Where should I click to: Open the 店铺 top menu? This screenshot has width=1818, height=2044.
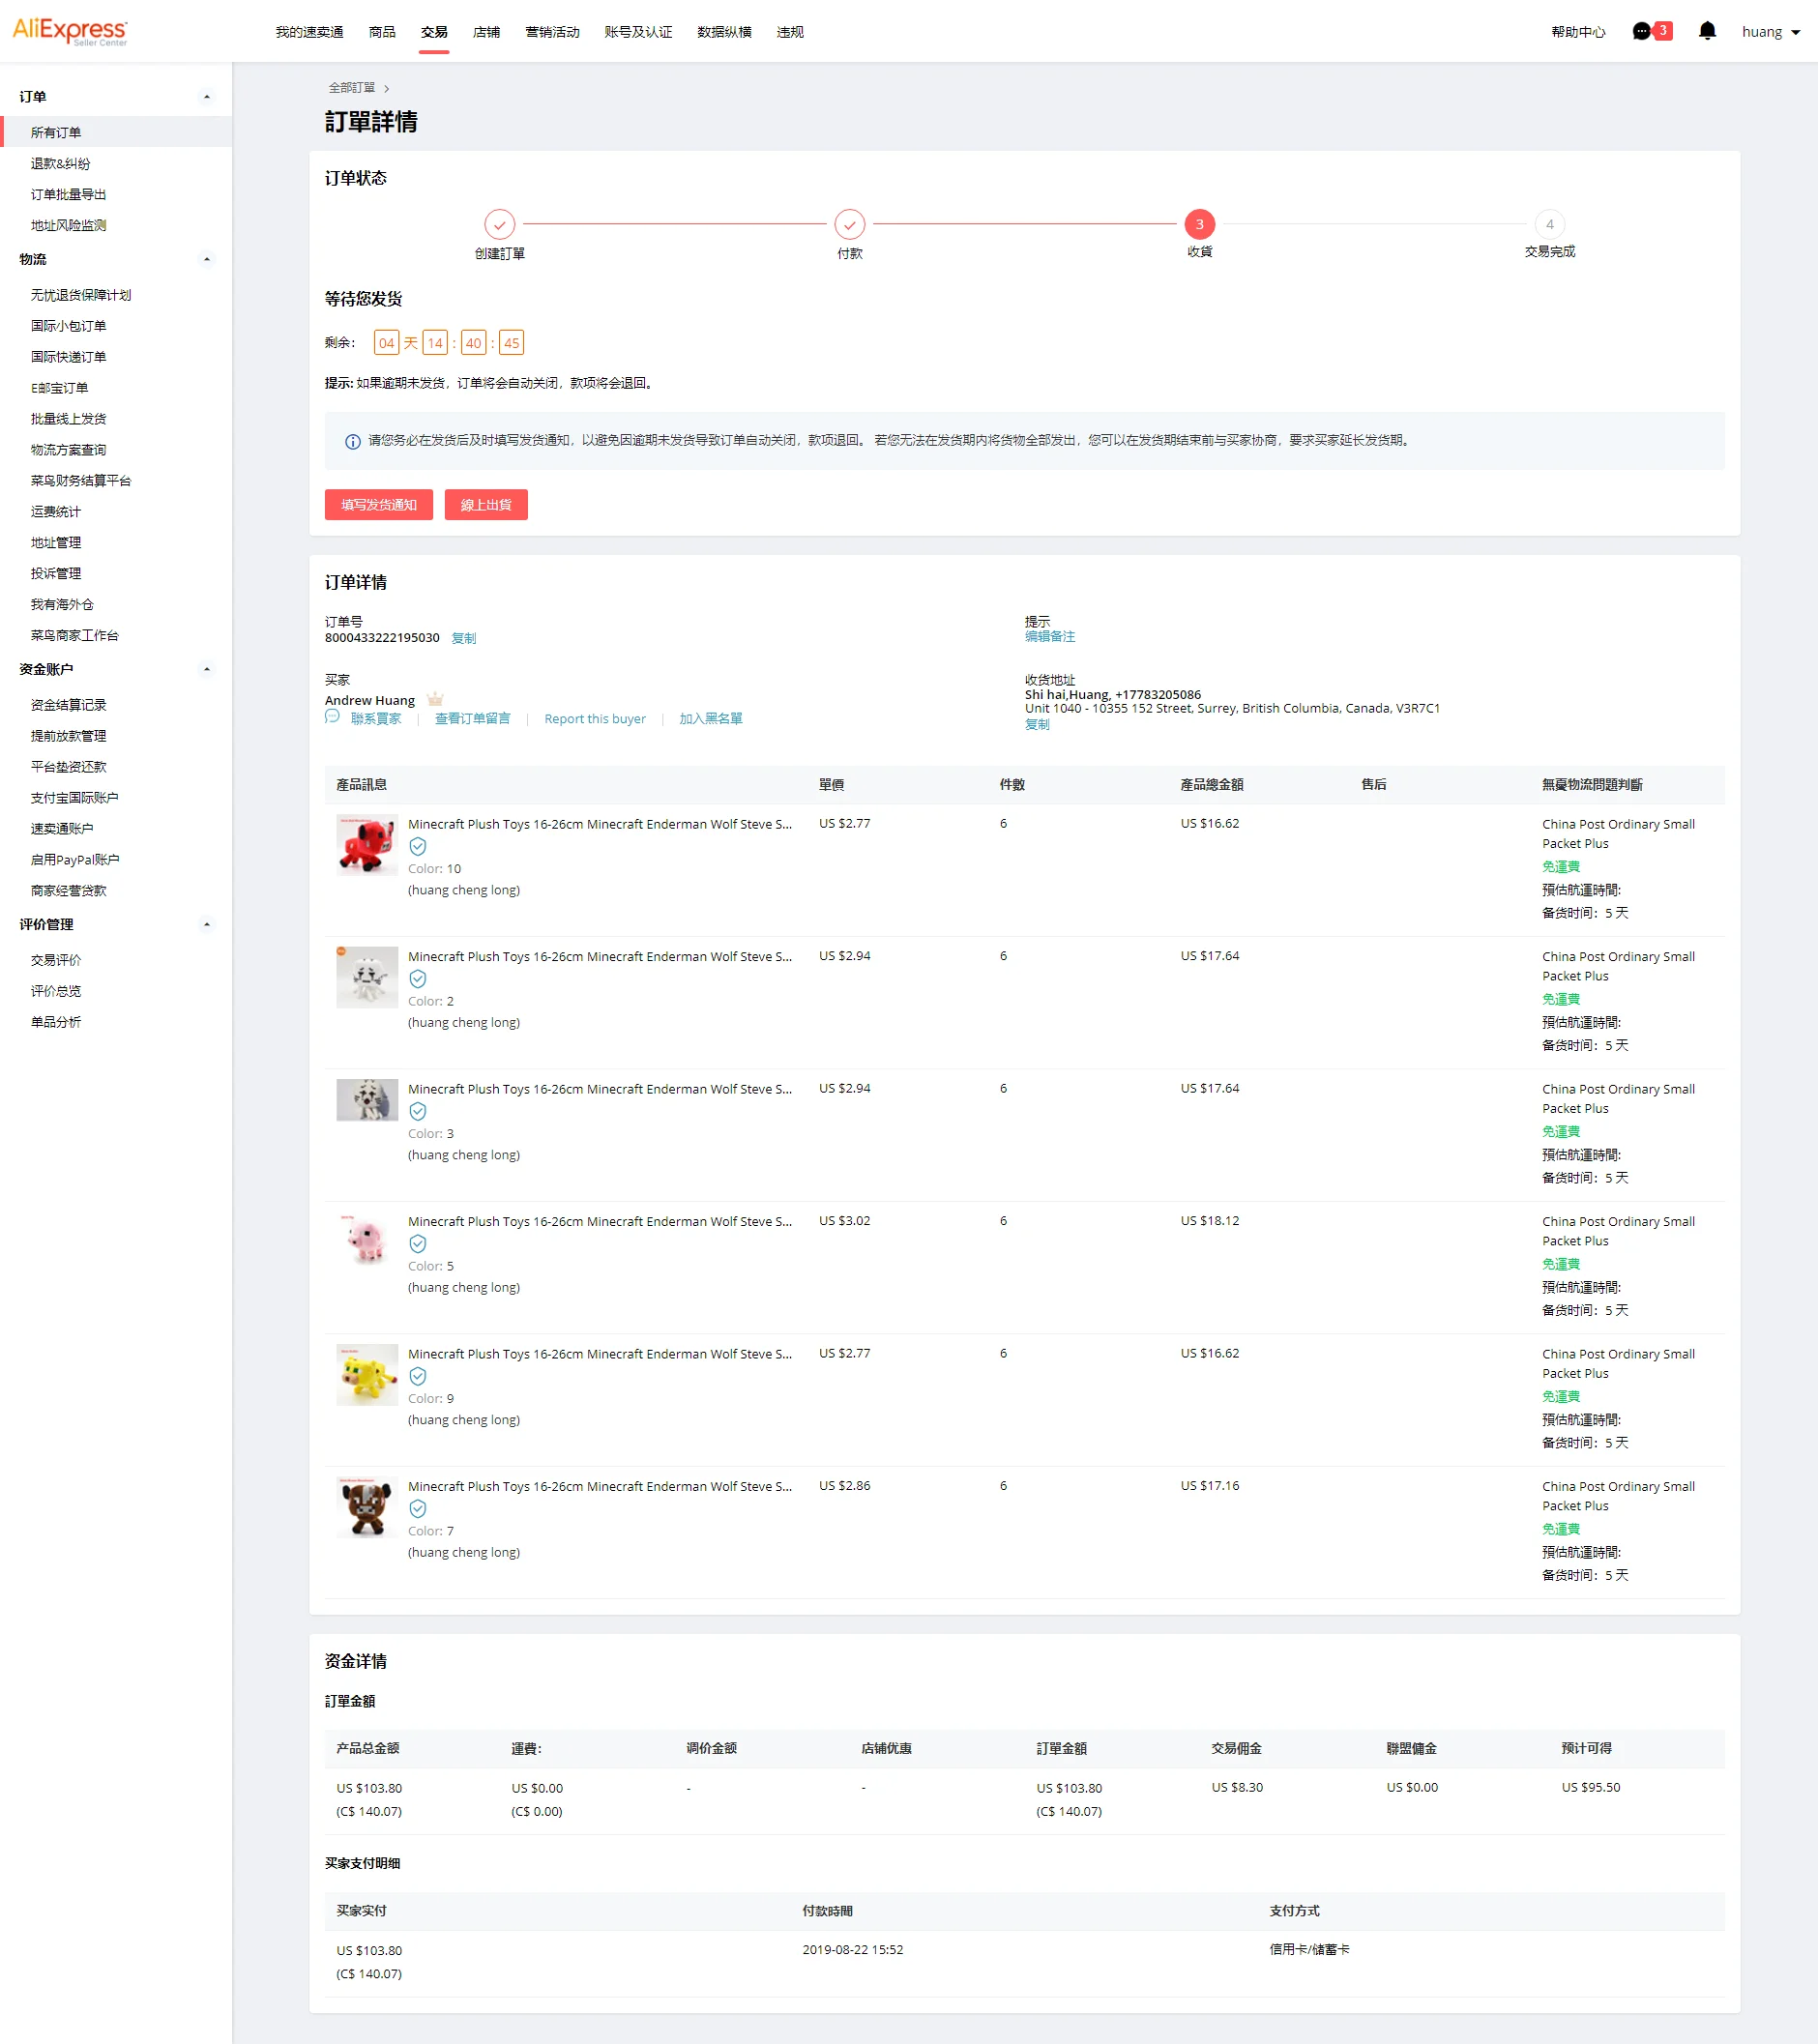click(x=486, y=32)
